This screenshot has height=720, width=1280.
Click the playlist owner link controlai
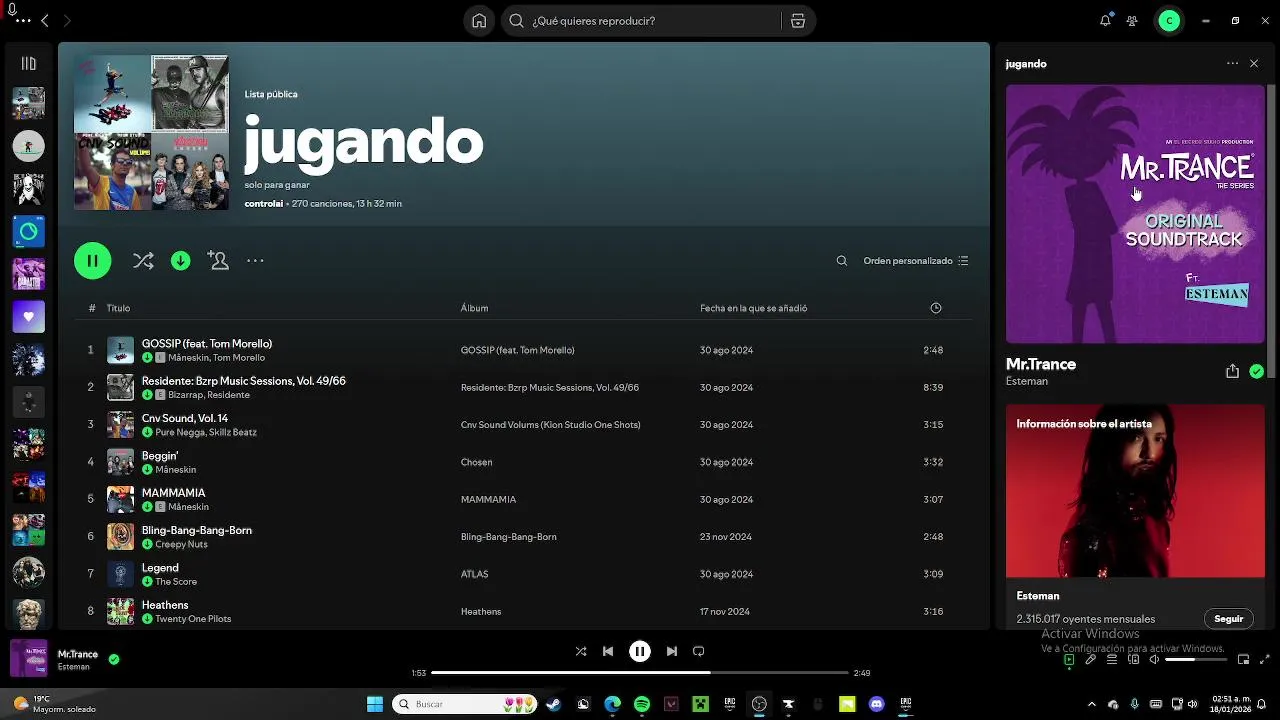(x=264, y=204)
